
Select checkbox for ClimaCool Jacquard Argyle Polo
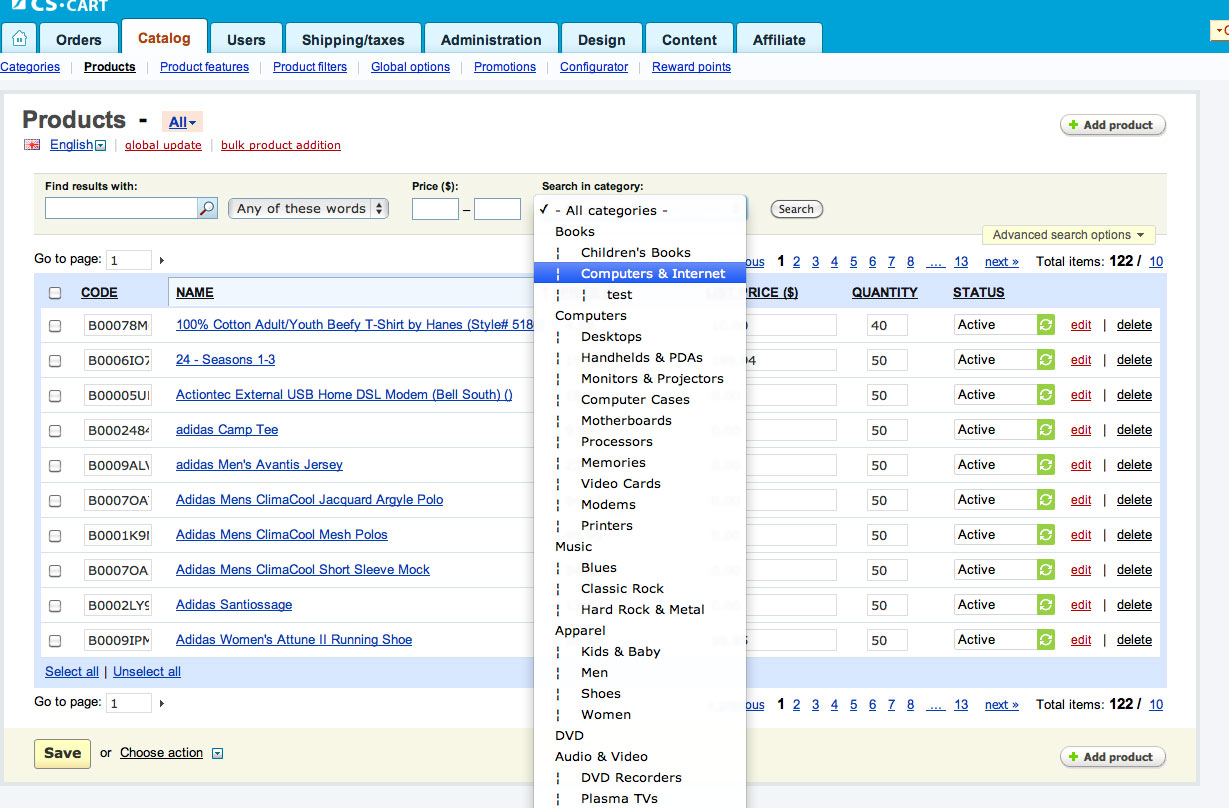55,500
